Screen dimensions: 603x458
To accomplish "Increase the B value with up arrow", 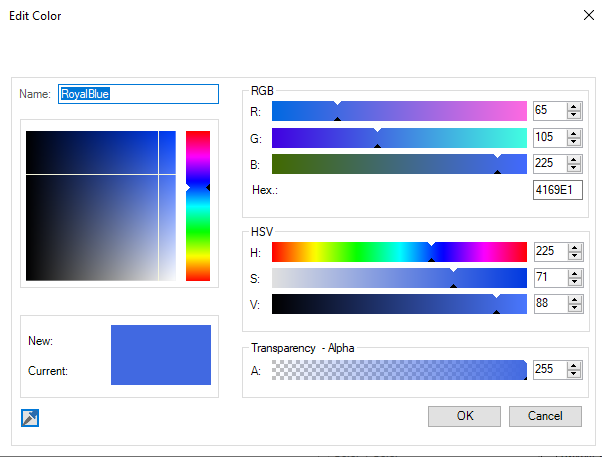I will (573, 160).
